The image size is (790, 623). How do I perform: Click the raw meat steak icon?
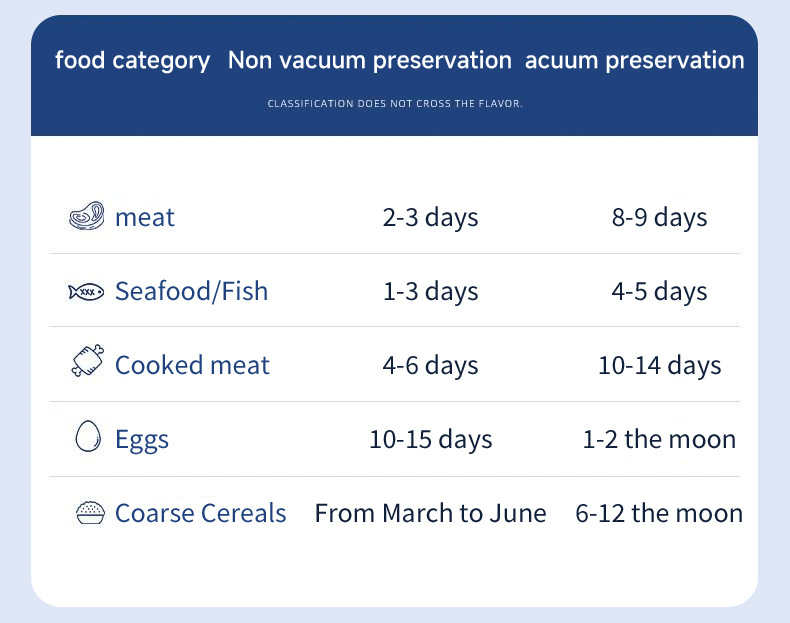[87, 217]
